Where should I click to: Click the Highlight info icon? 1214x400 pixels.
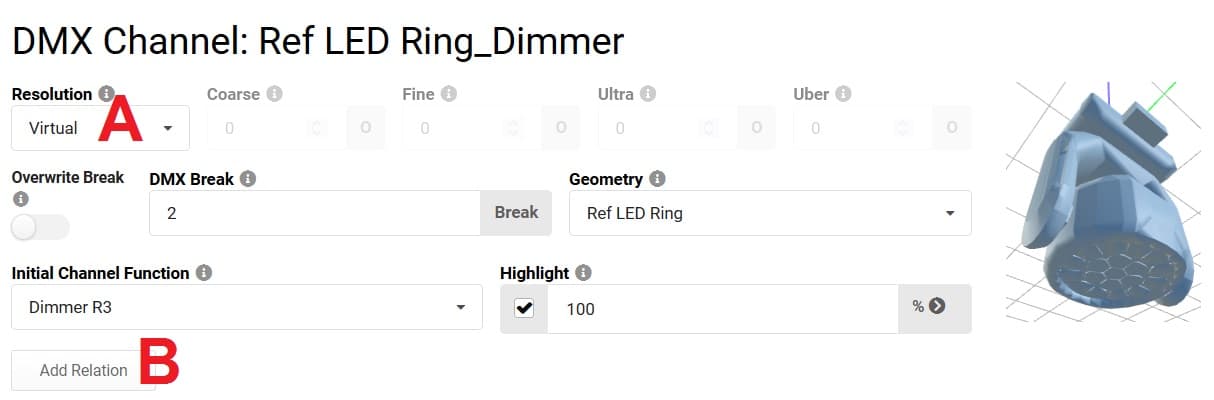584,273
